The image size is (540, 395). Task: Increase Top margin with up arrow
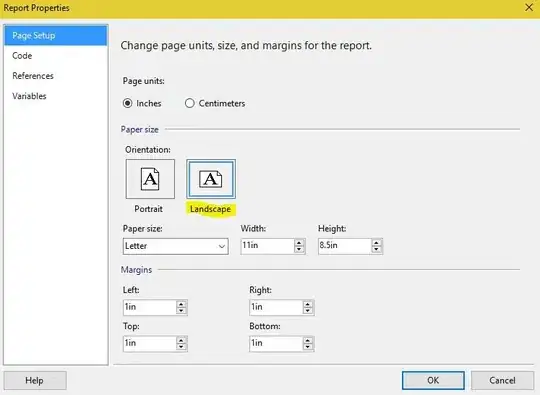(181, 340)
